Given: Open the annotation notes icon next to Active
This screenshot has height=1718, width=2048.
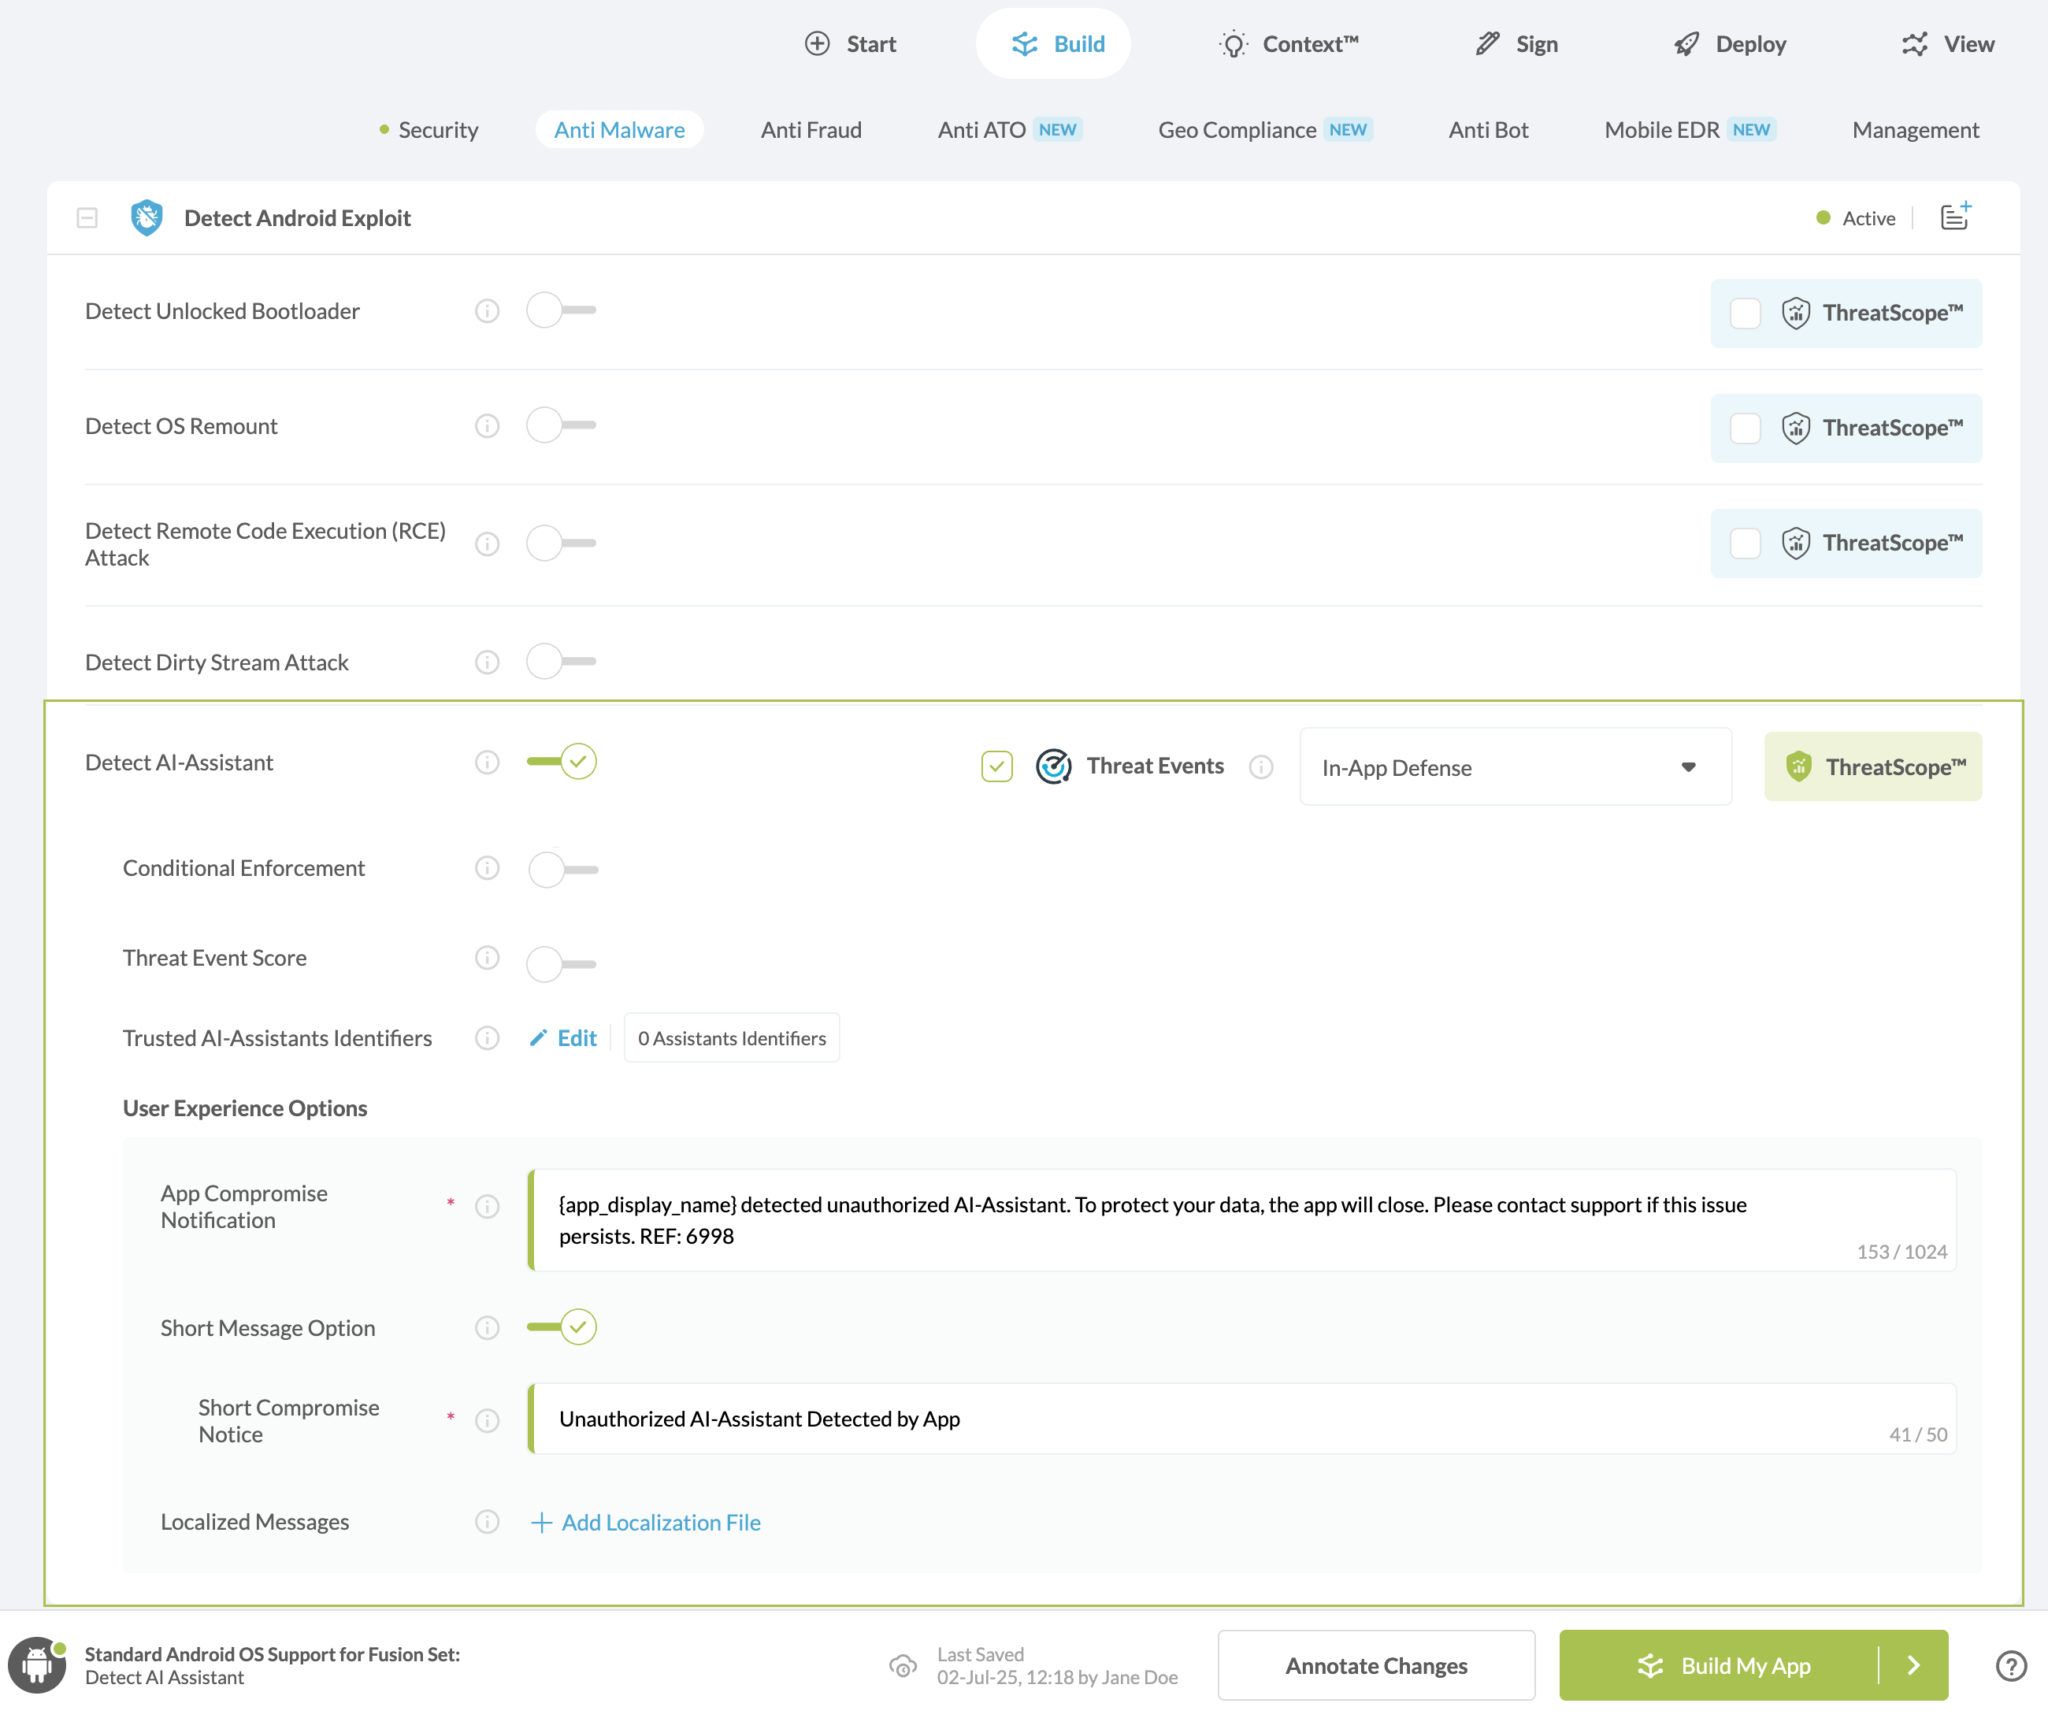Looking at the screenshot, I should point(1954,216).
